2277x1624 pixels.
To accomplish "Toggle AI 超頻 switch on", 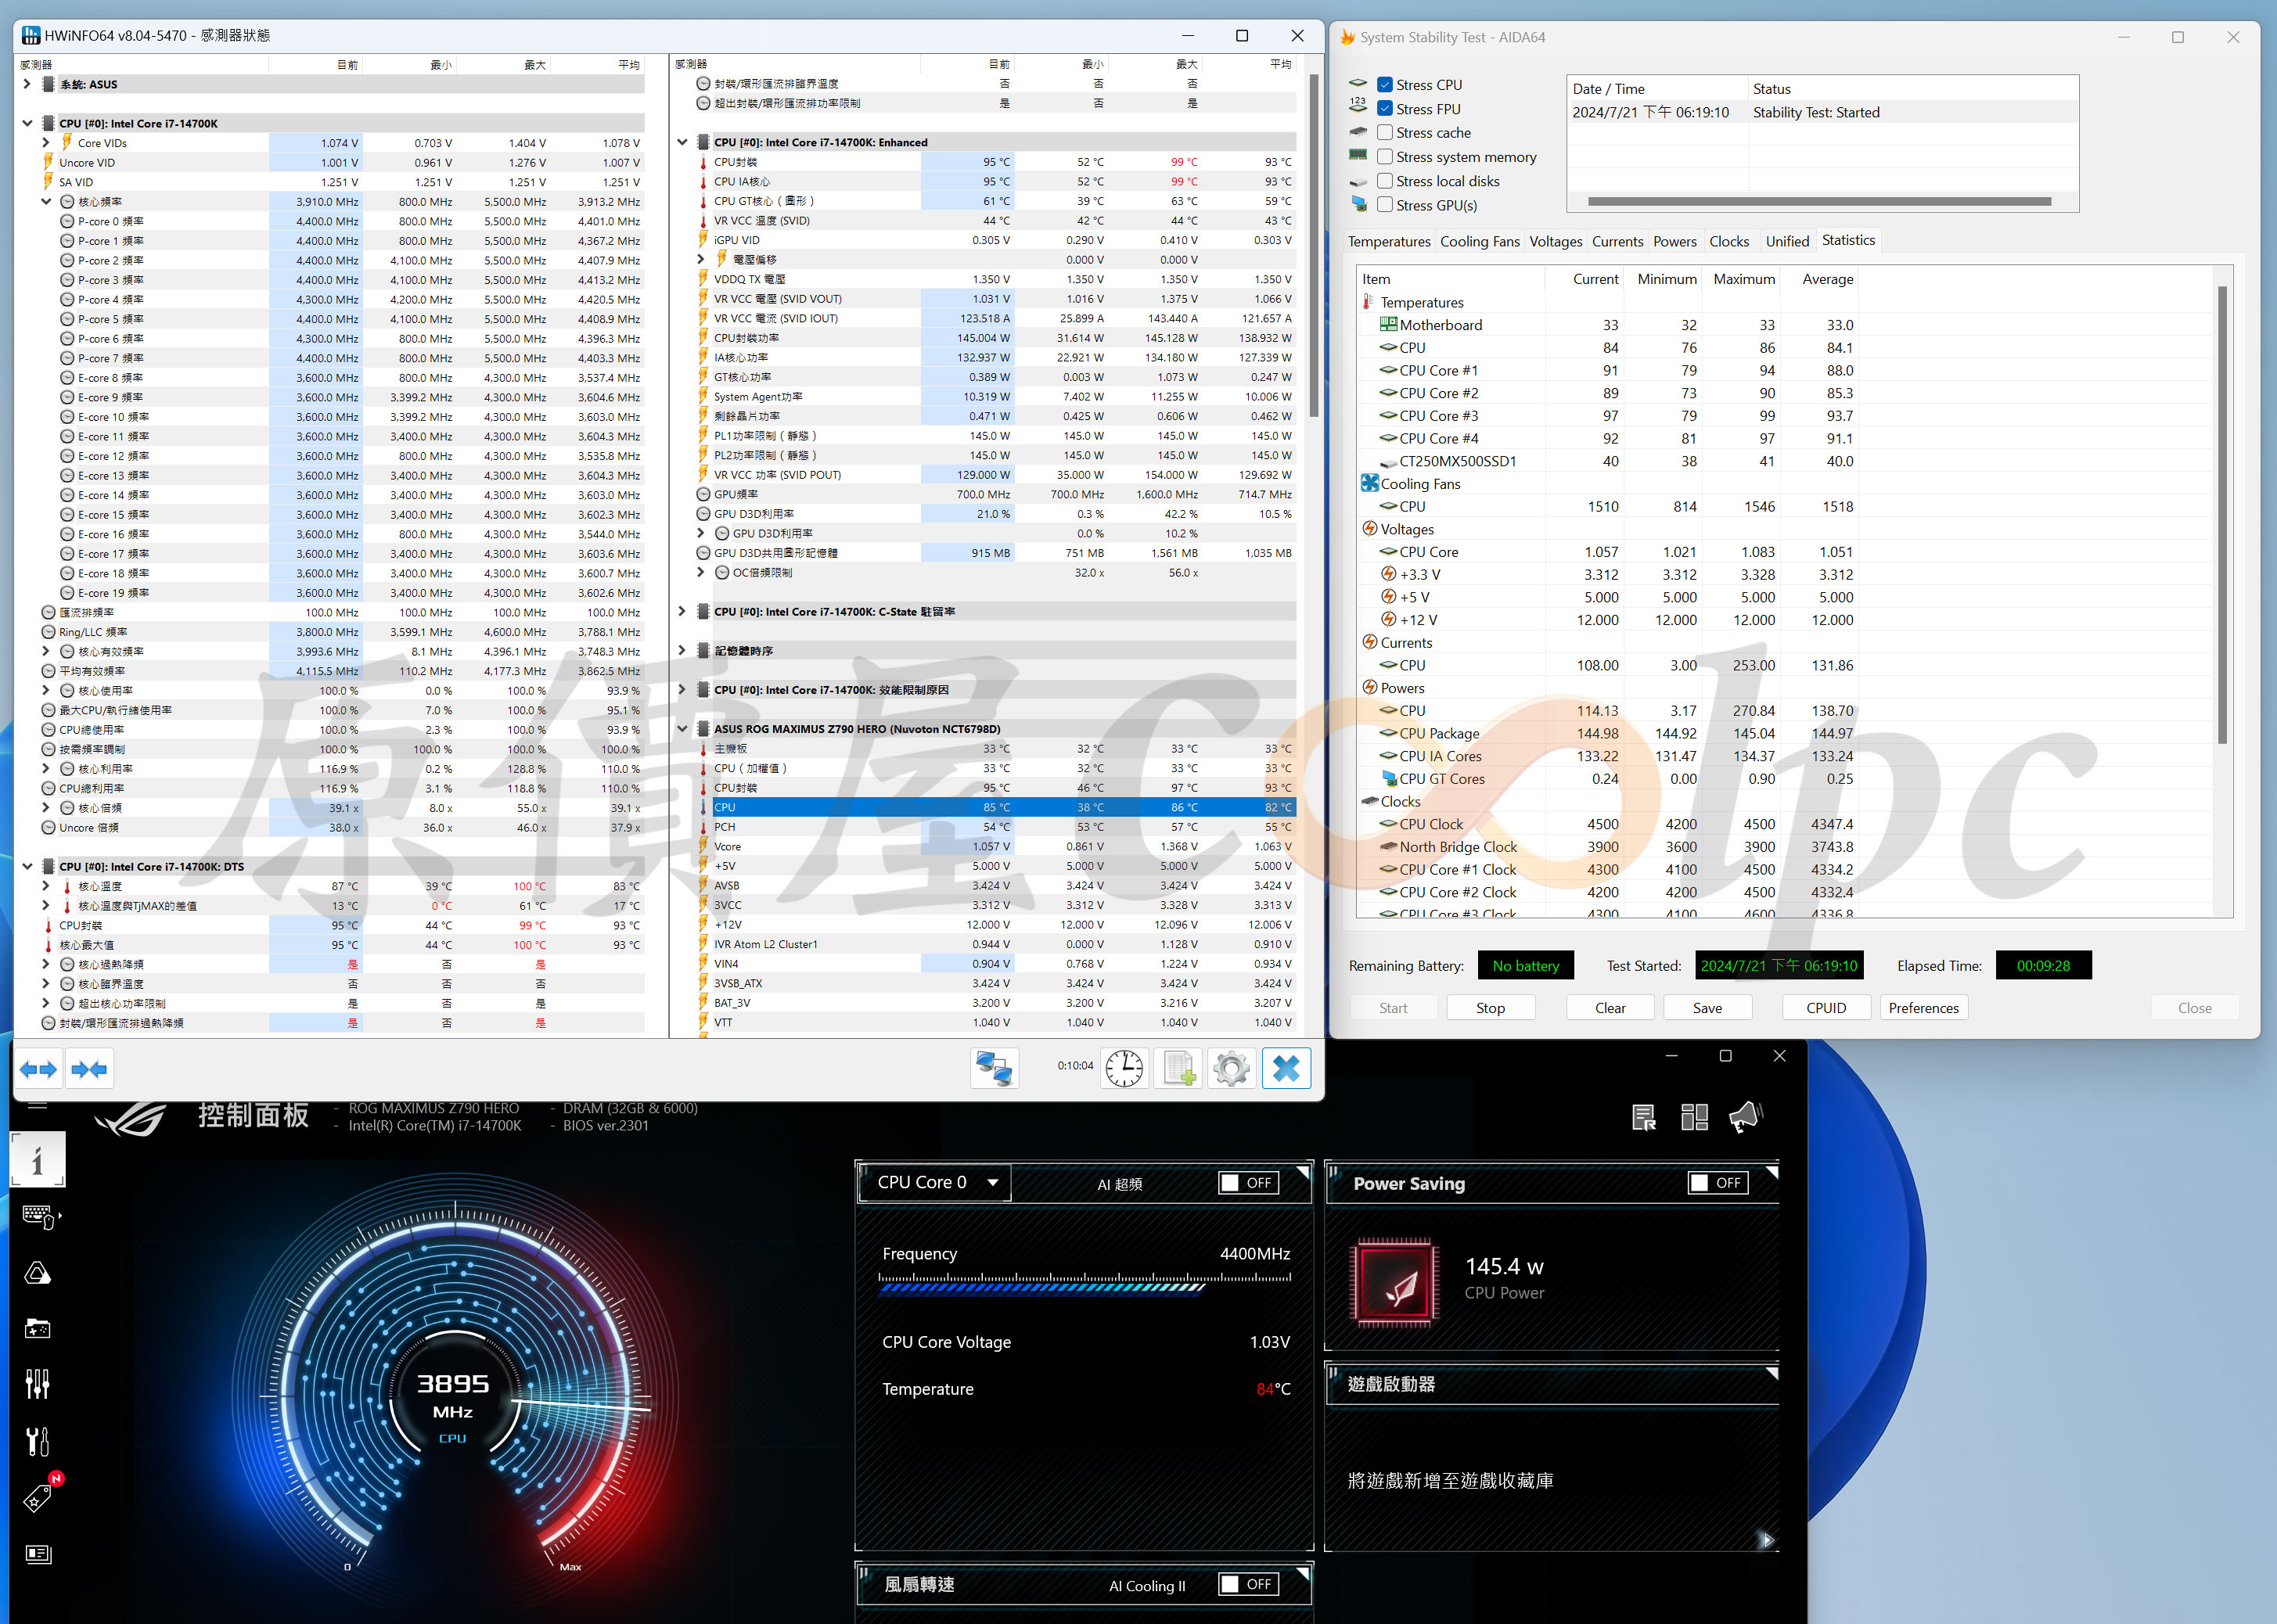I will click(x=1248, y=1183).
